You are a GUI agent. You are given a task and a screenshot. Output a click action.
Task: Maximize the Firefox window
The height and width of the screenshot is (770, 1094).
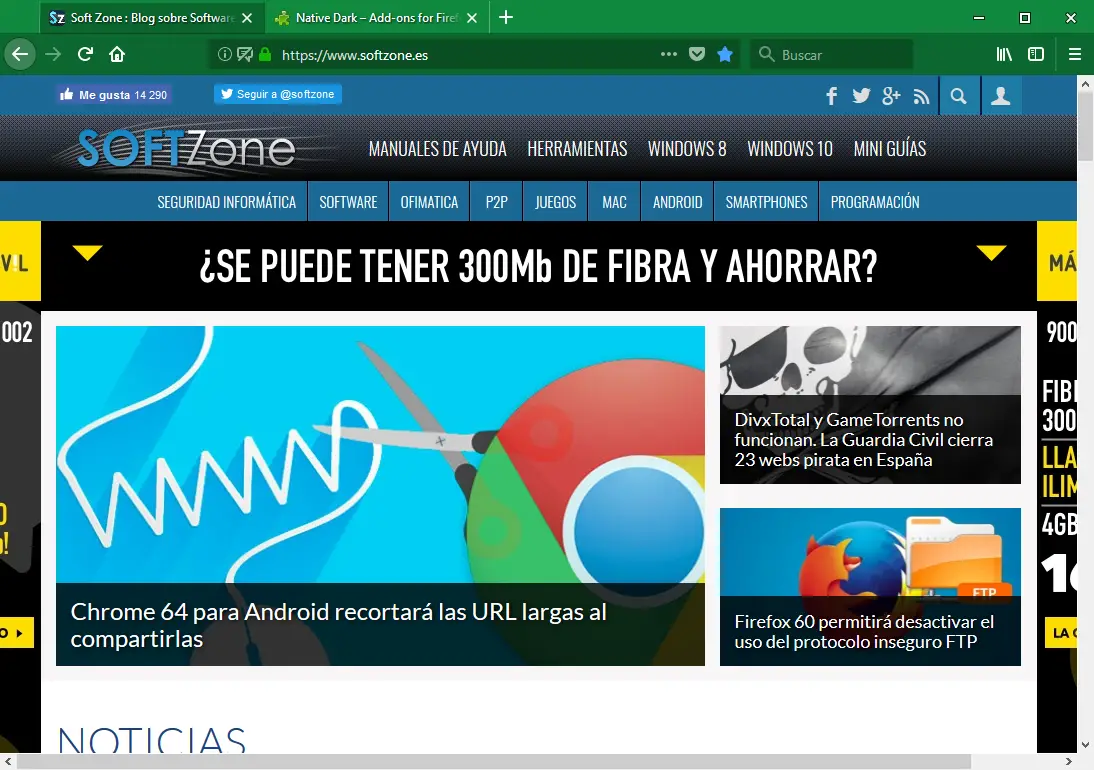tap(1024, 18)
